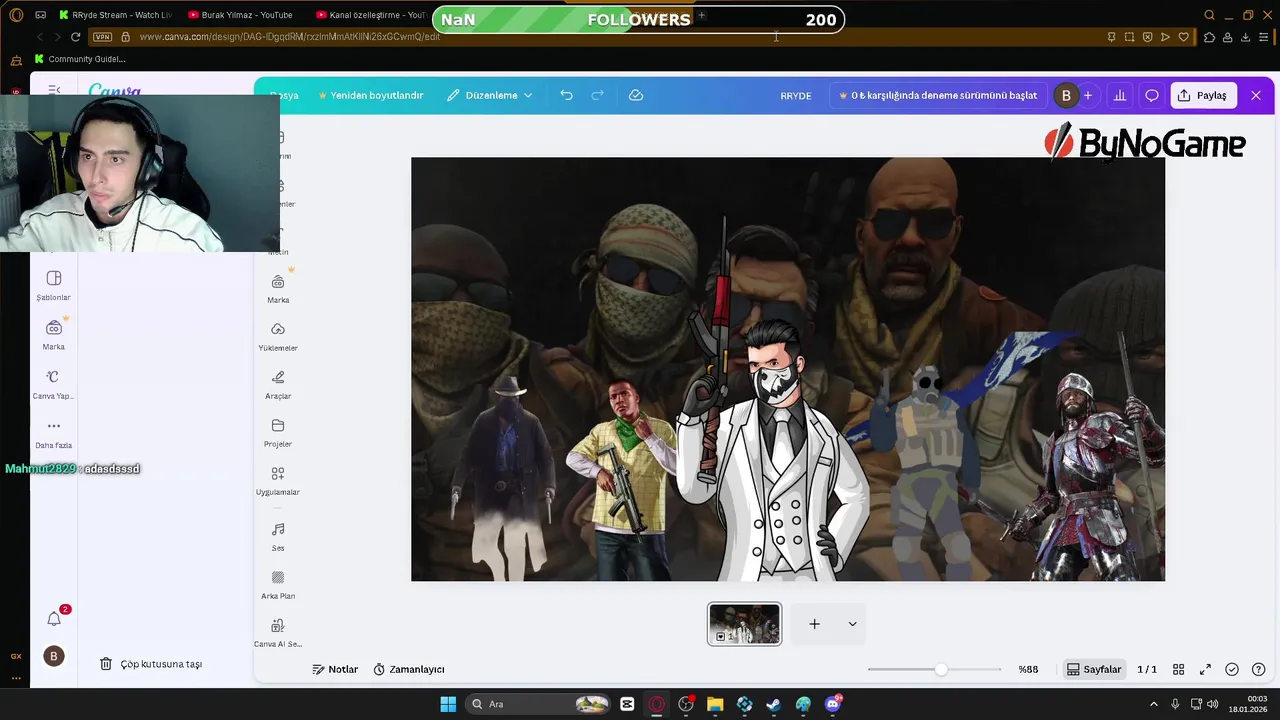
Task: Open the Canva AI panel
Action: [278, 633]
